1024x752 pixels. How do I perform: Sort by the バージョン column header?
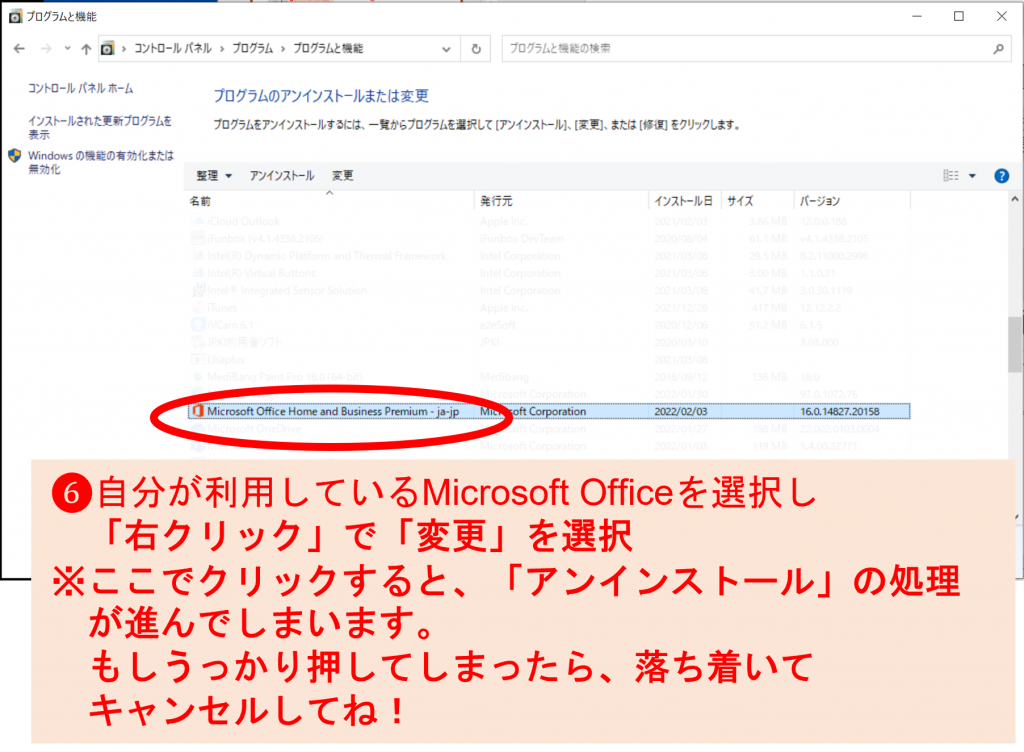point(852,201)
